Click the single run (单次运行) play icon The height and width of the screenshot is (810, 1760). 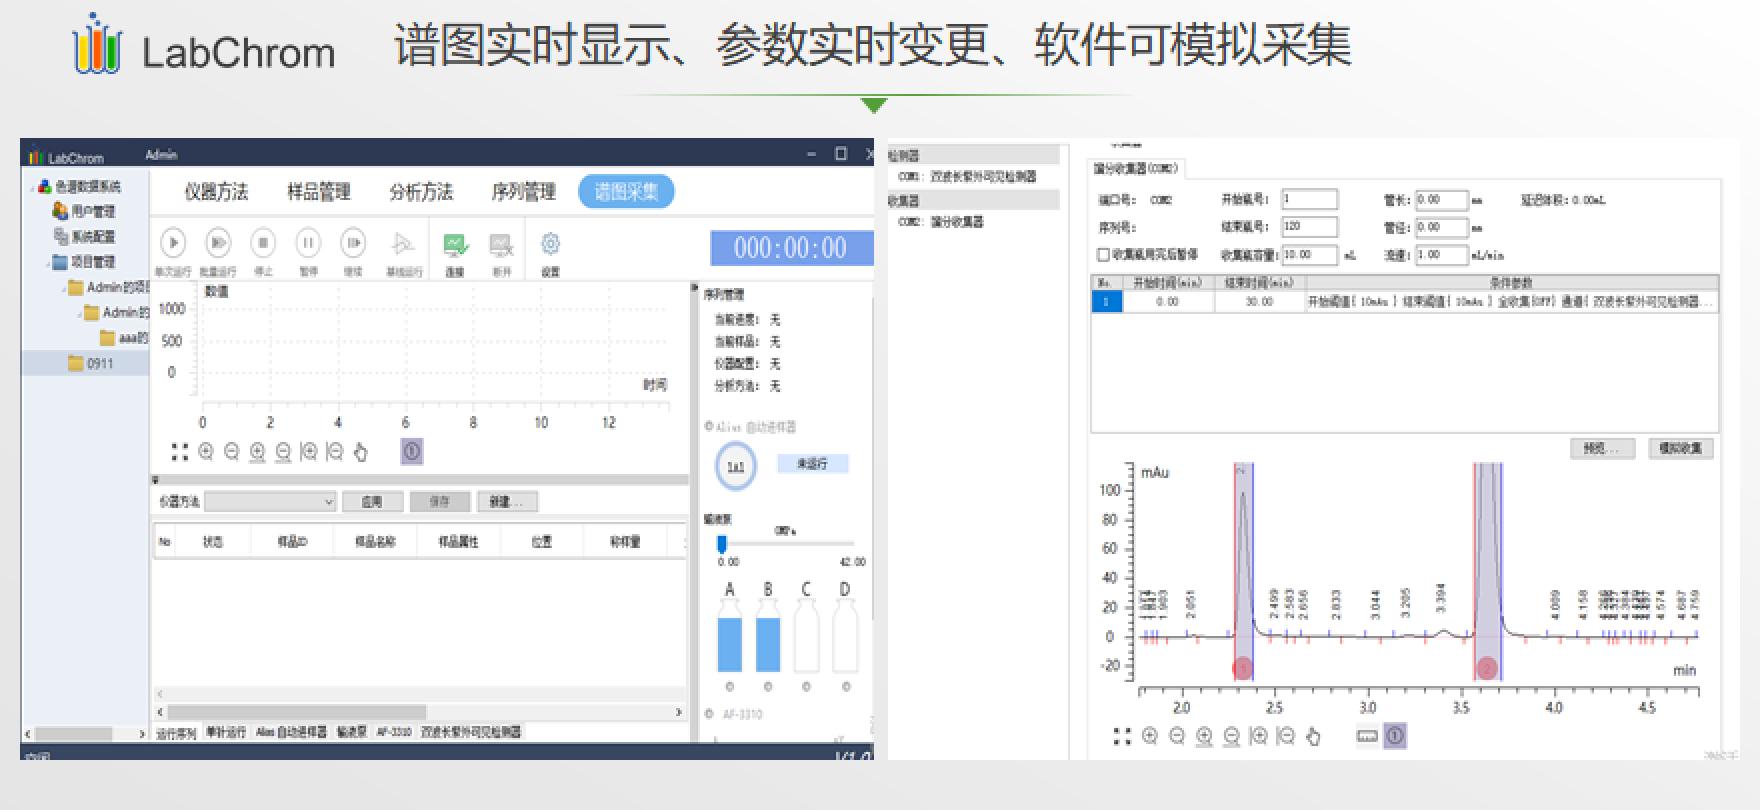173,243
